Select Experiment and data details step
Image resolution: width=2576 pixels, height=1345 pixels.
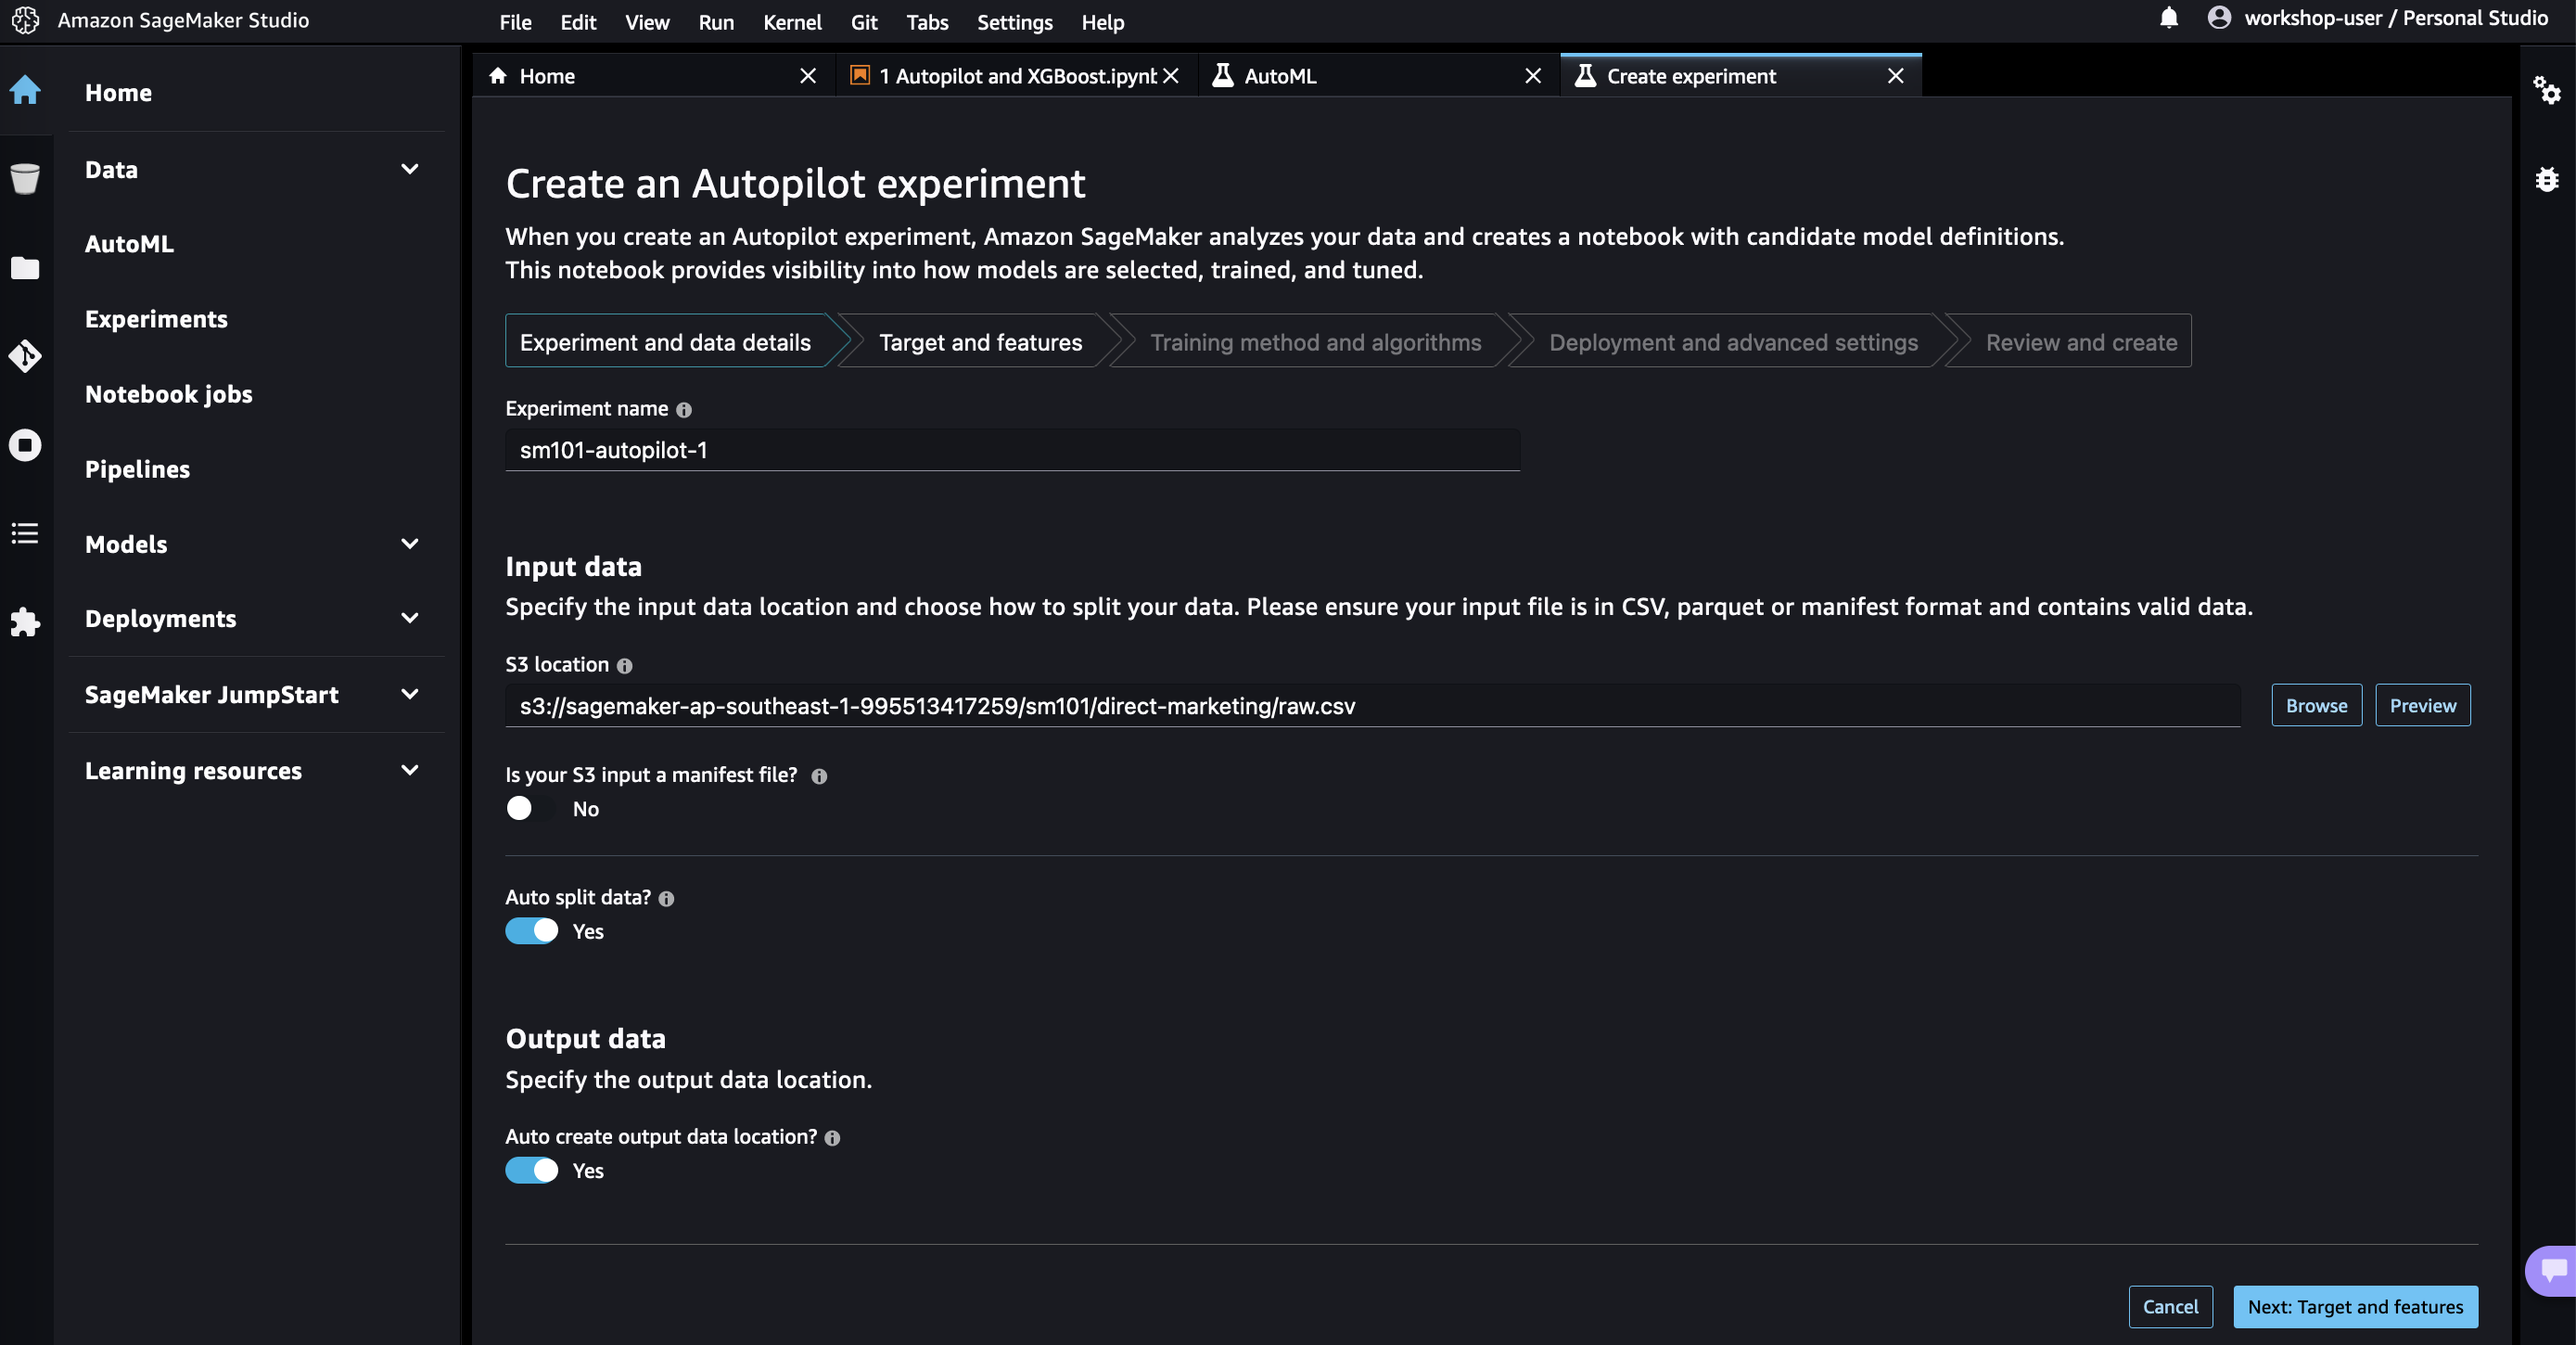[665, 342]
